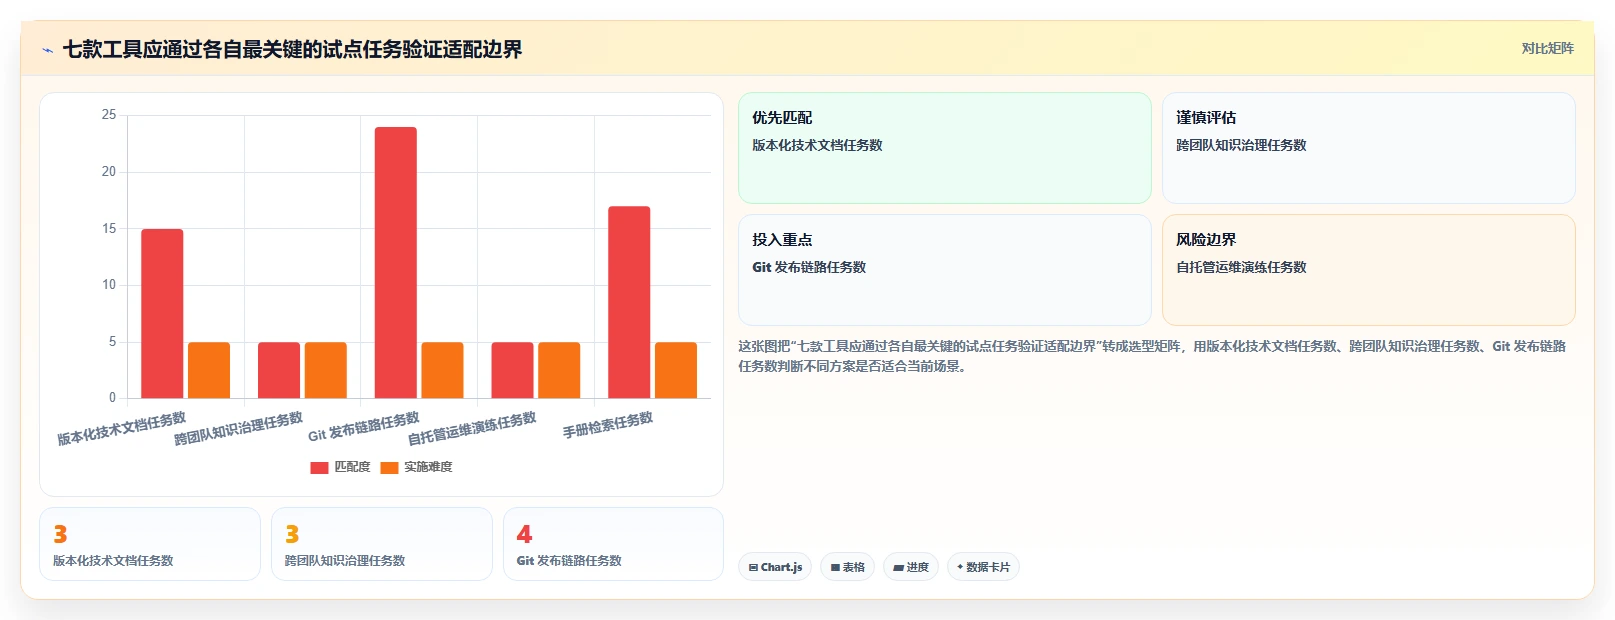Click the stat card showing 3 for 版本化技术文档任务数

150,544
